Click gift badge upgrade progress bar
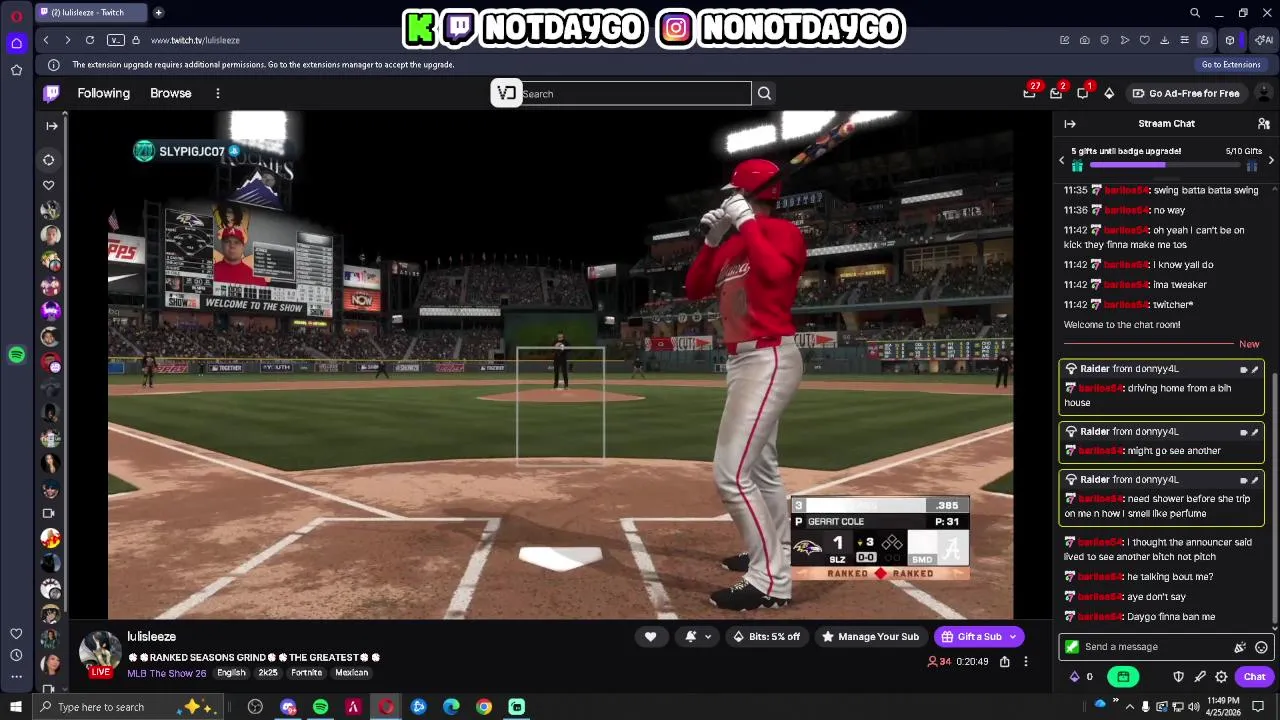The image size is (1280, 720). 1165,165
